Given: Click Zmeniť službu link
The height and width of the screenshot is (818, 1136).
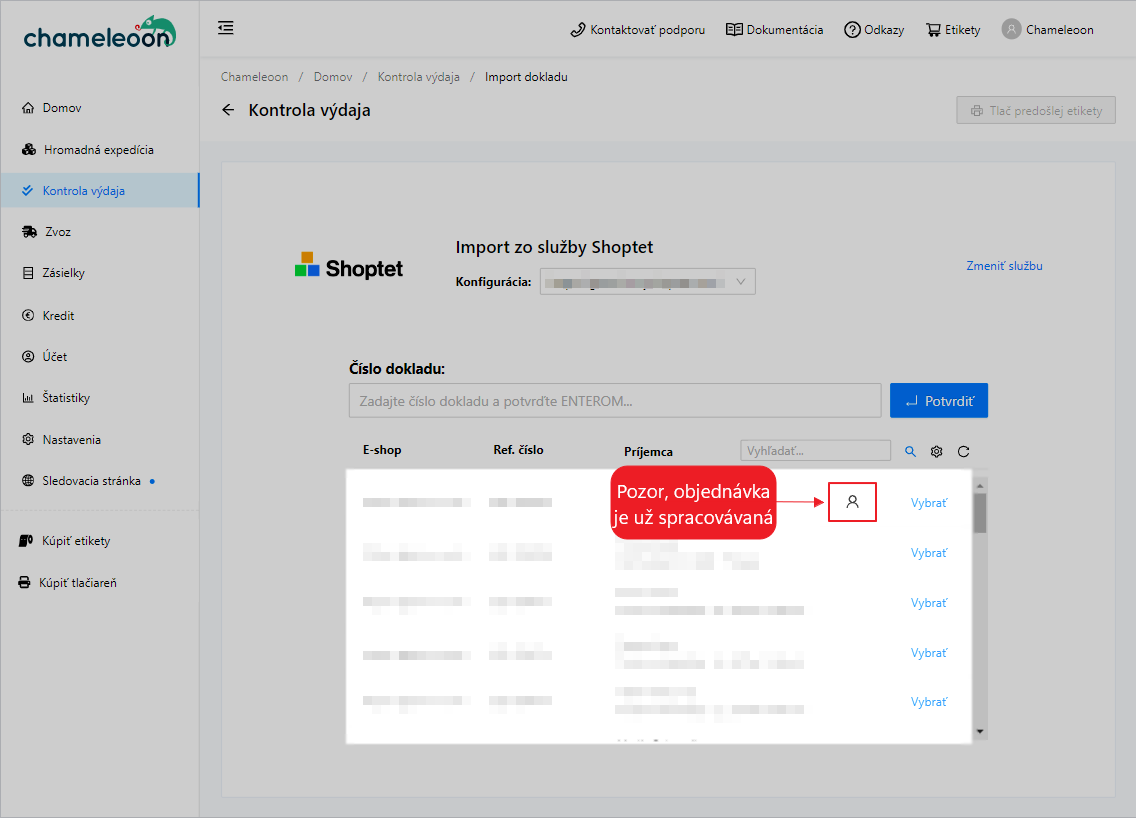Looking at the screenshot, I should click(1004, 266).
